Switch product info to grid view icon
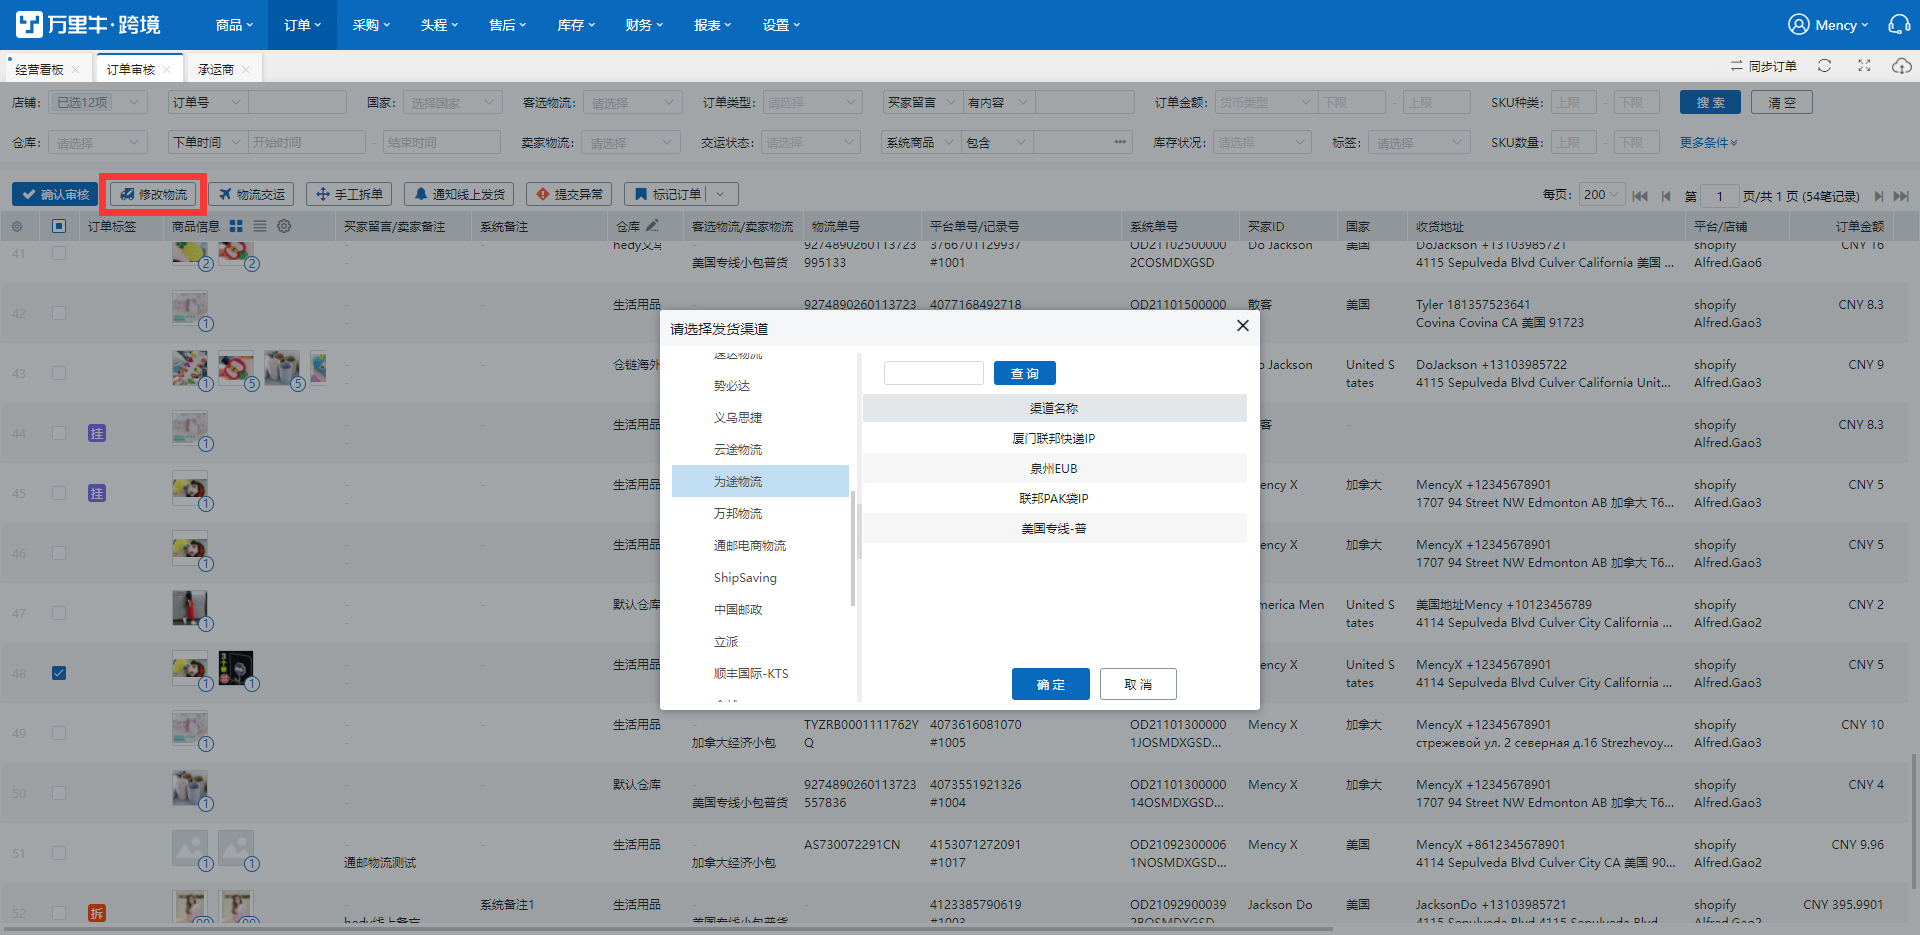The width and height of the screenshot is (1920, 935). coord(236,226)
